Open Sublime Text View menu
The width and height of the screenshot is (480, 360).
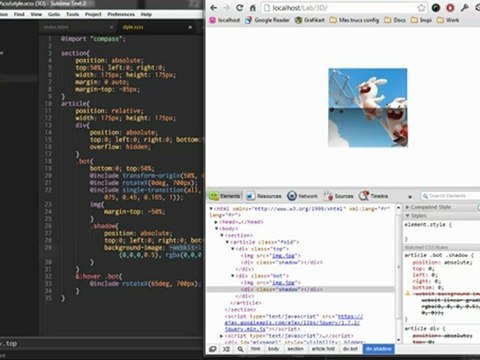pyautogui.click(x=36, y=14)
